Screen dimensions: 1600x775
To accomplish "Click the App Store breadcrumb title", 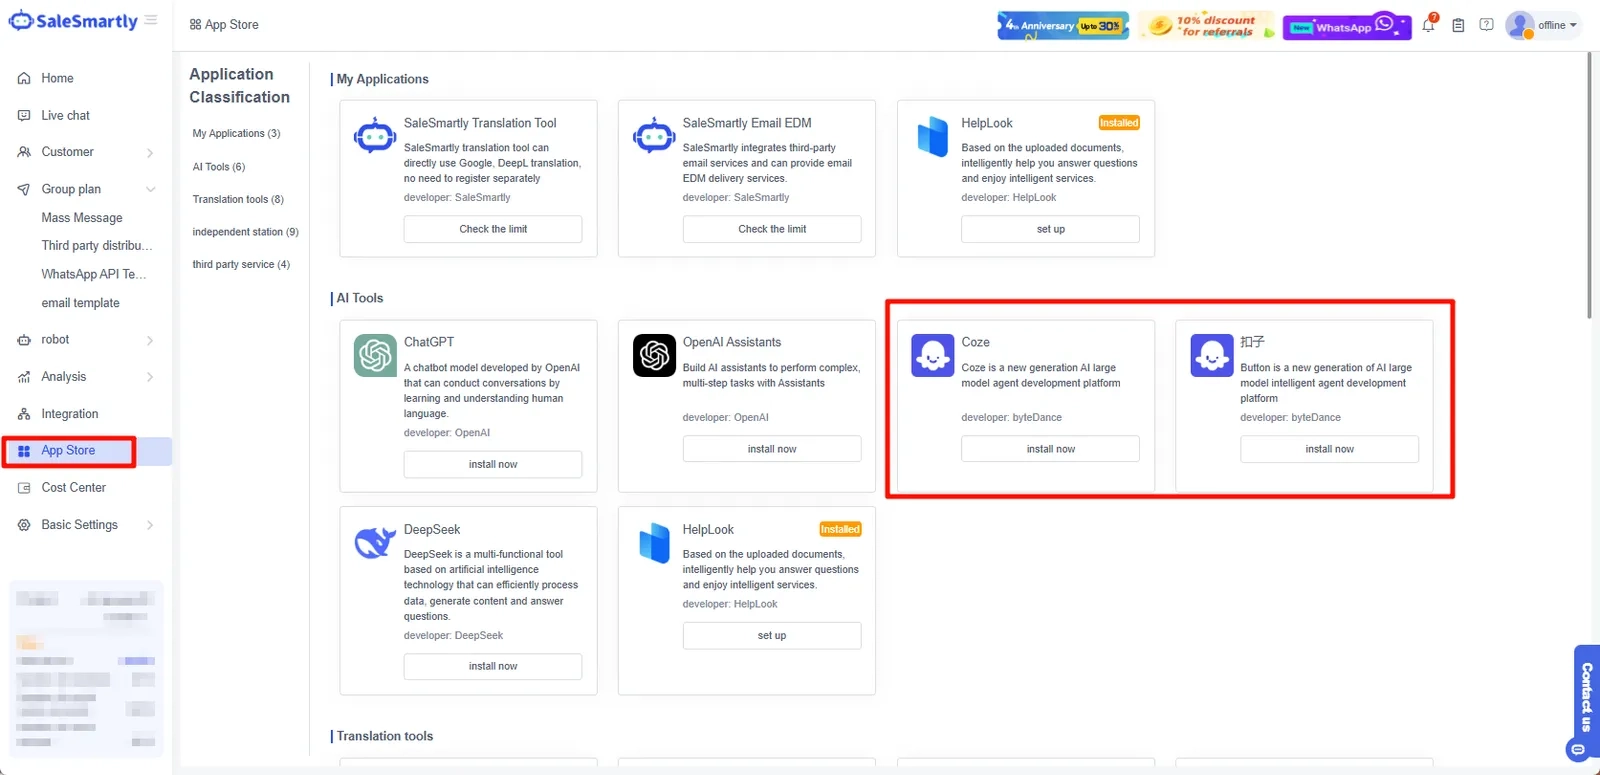I will tap(231, 25).
